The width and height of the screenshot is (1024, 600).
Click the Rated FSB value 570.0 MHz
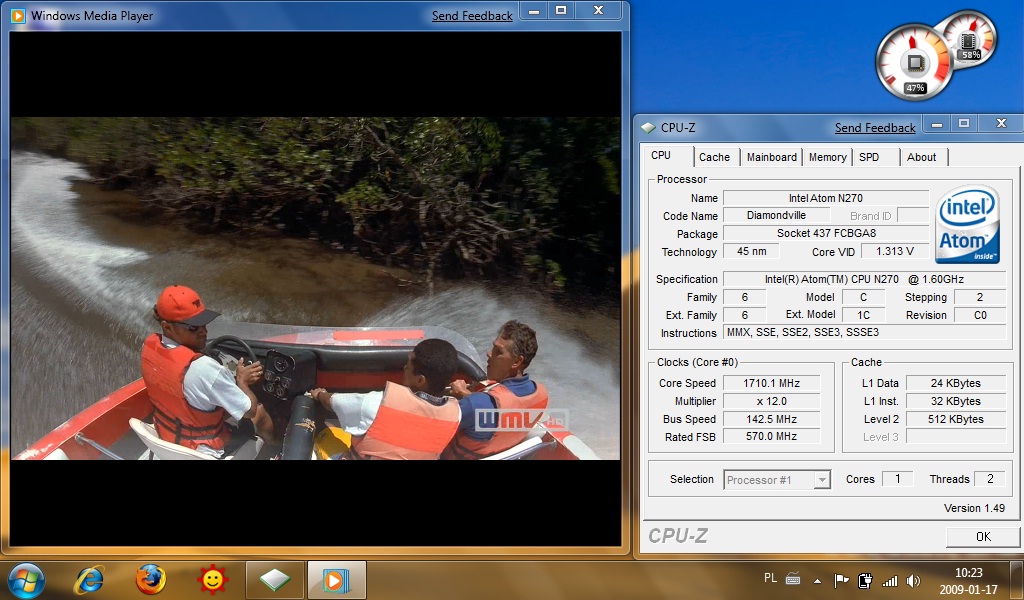click(x=771, y=436)
